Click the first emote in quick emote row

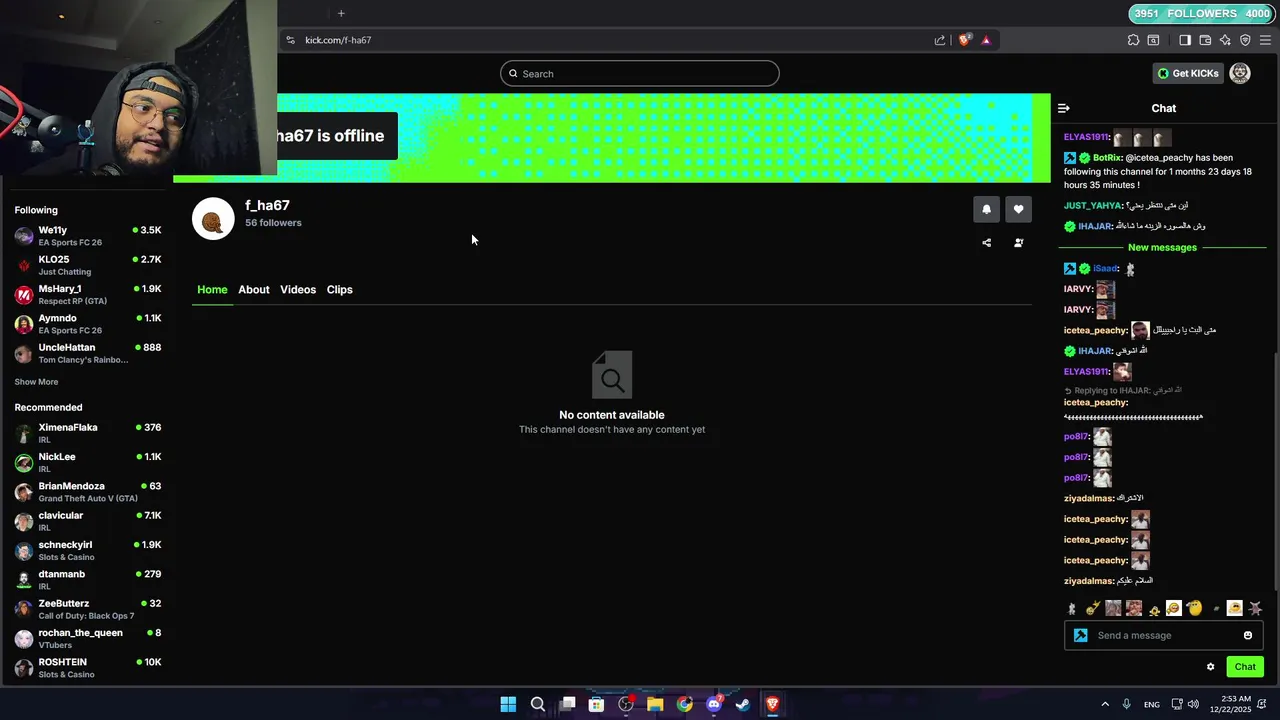(1072, 608)
